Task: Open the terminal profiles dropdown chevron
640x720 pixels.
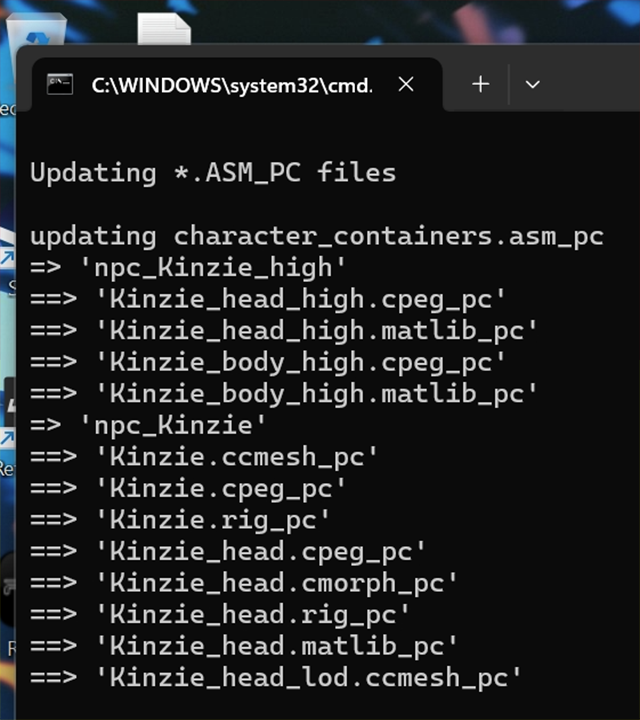Action: 533,84
